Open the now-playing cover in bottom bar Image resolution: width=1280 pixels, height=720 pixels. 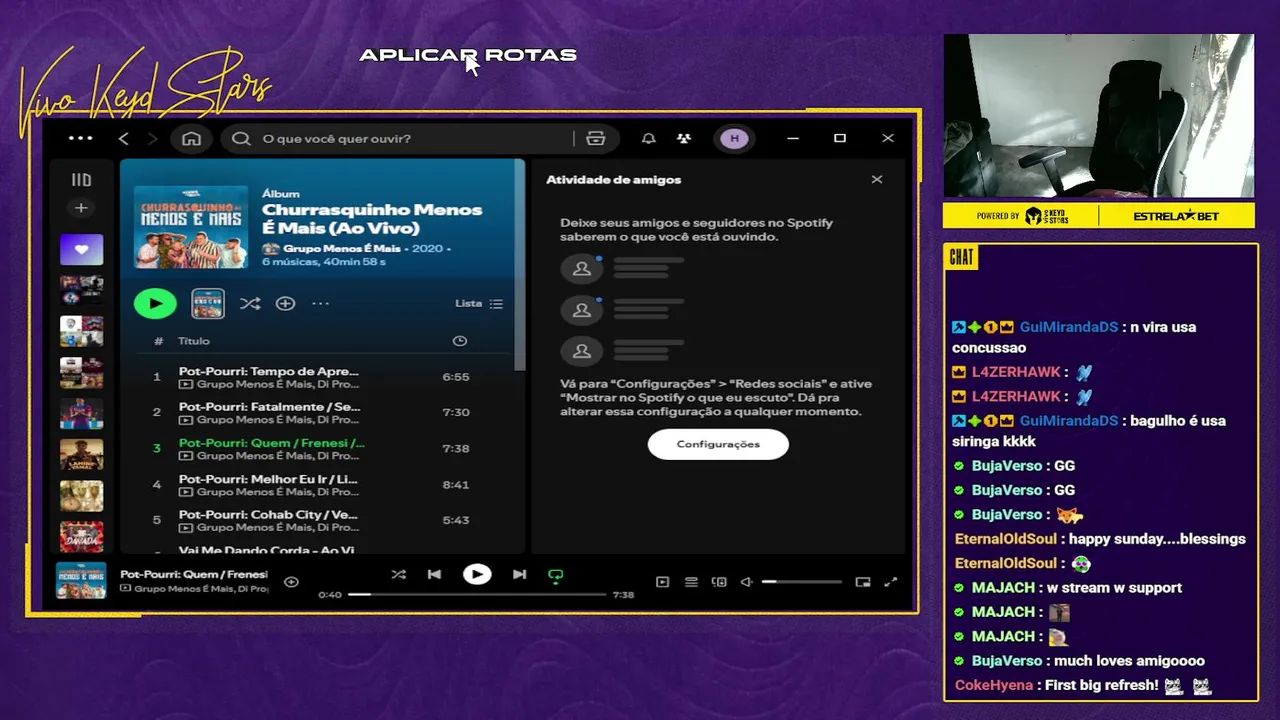[81, 581]
